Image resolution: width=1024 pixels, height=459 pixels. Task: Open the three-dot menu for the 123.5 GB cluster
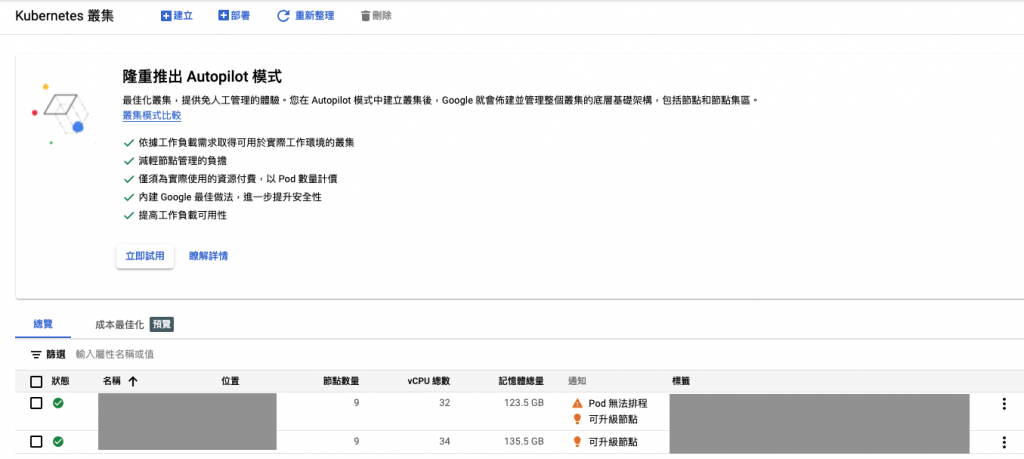[x=1004, y=404]
